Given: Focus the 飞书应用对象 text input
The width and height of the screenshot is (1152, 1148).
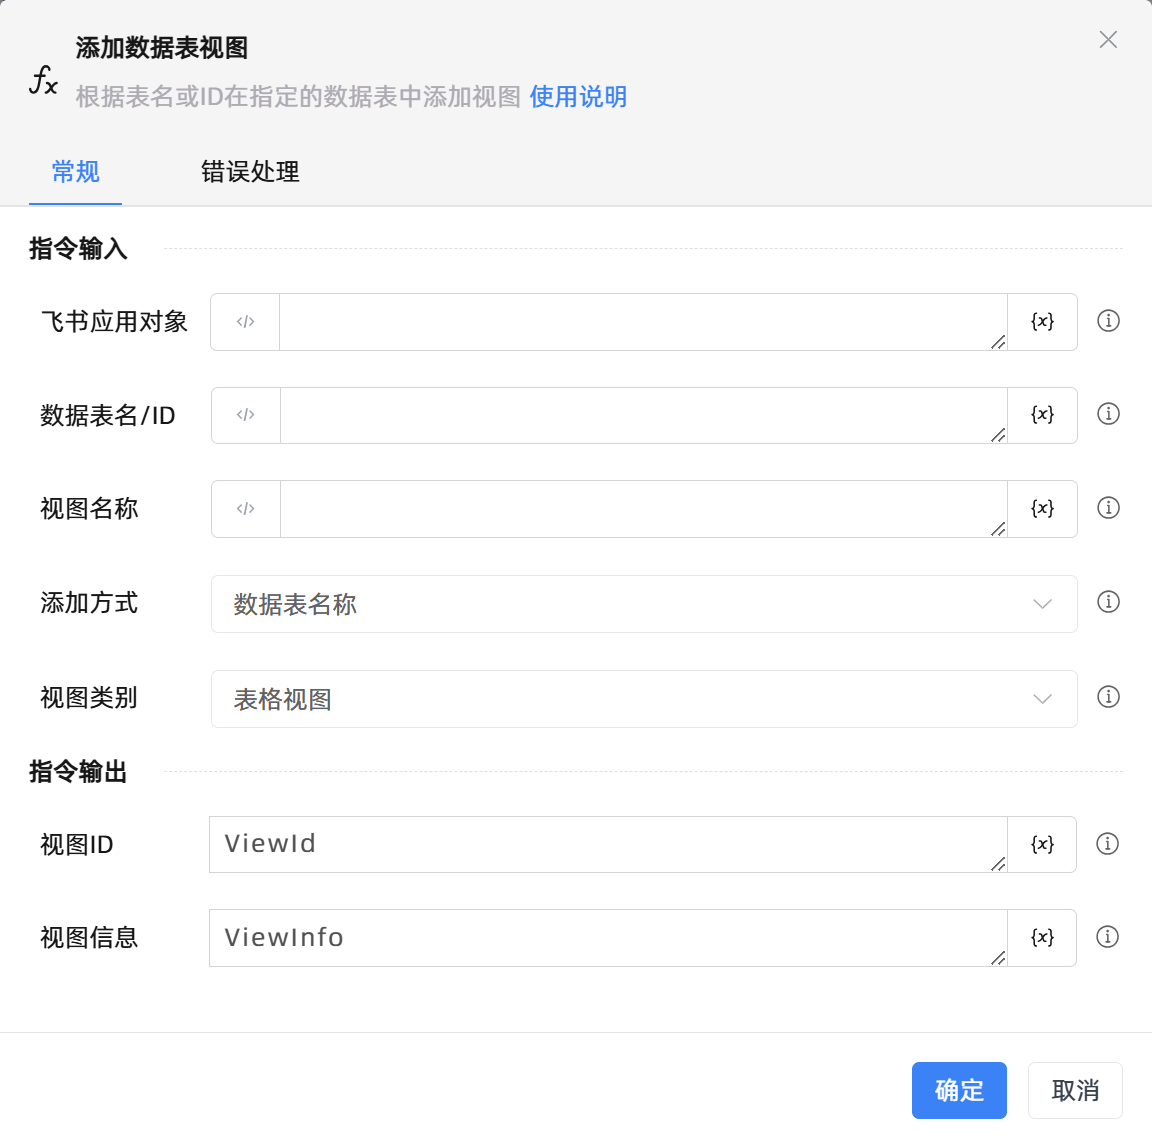Looking at the screenshot, I should point(643,322).
